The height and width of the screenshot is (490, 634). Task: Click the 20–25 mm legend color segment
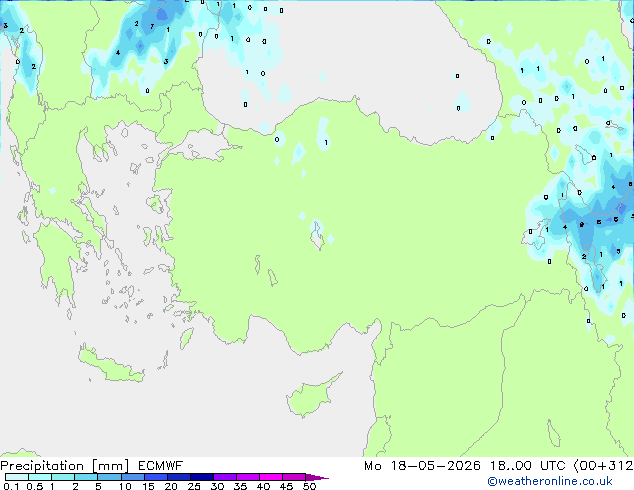tap(178, 477)
